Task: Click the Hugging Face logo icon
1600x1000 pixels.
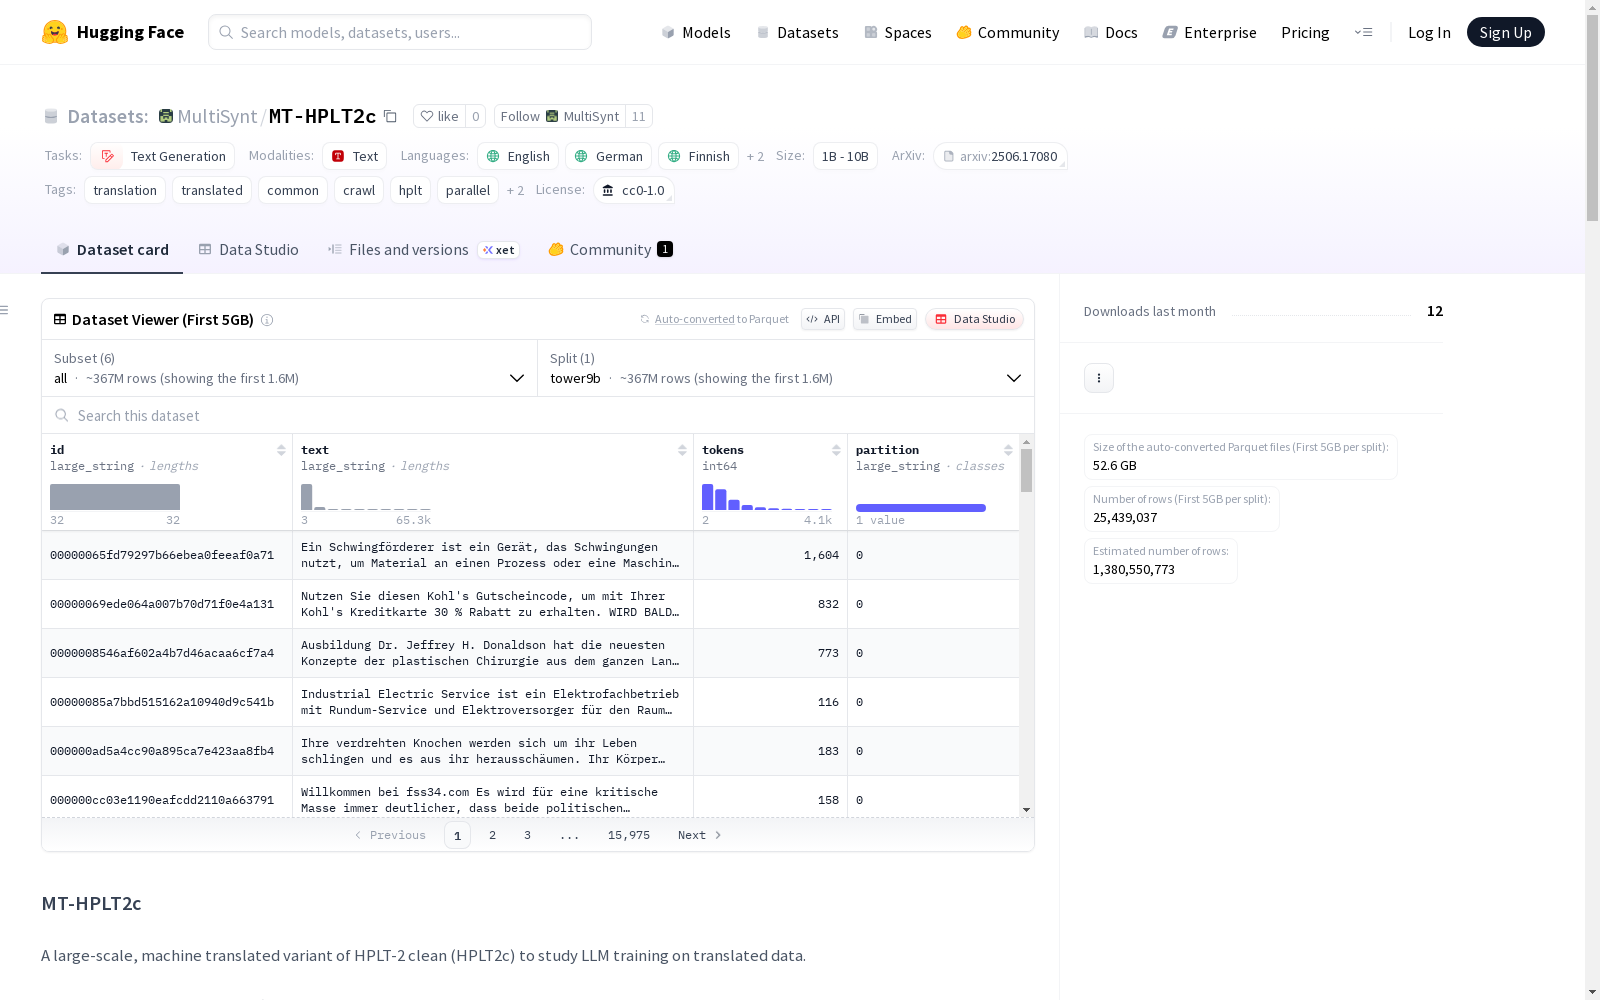Action: pyautogui.click(x=55, y=32)
